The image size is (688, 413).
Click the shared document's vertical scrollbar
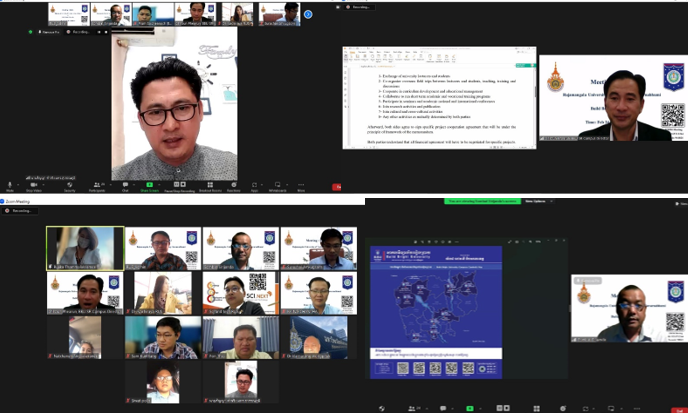(x=534, y=105)
